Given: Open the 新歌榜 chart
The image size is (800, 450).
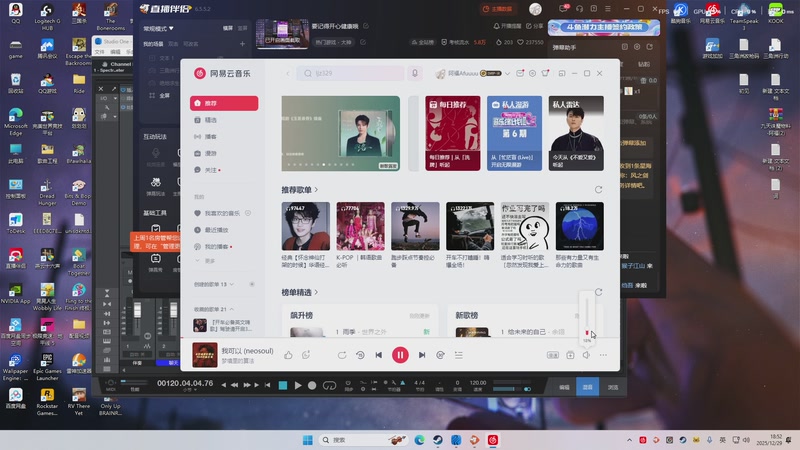Looking at the screenshot, I should [466, 315].
